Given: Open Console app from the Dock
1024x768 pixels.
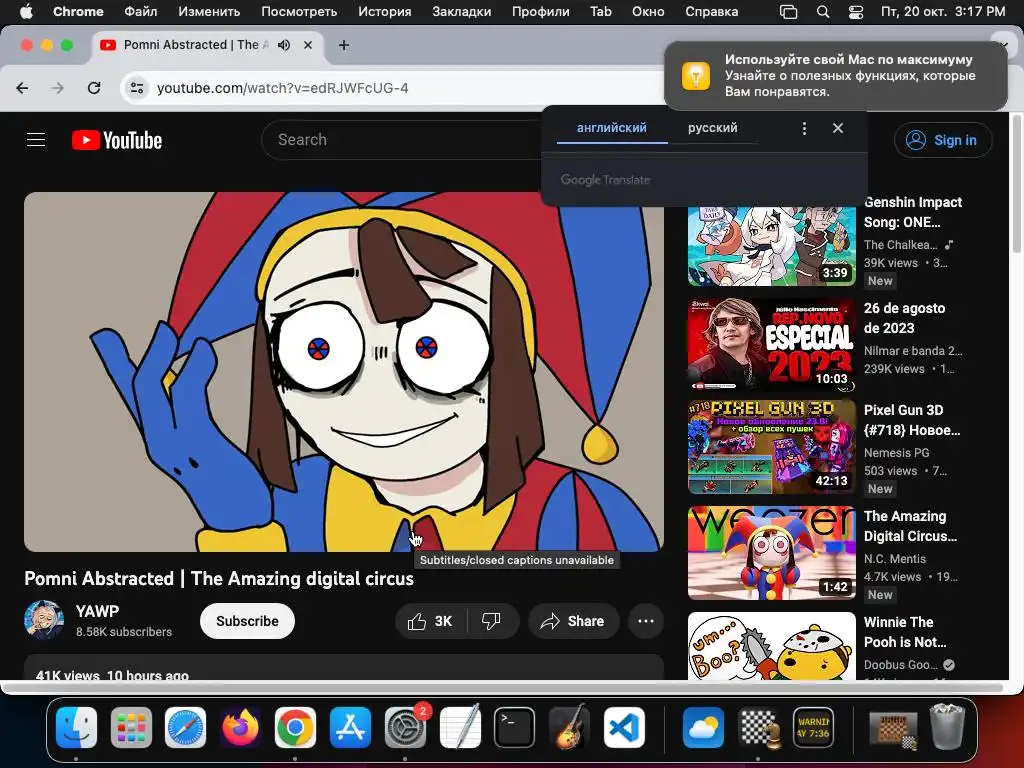Looking at the screenshot, I should (813, 727).
